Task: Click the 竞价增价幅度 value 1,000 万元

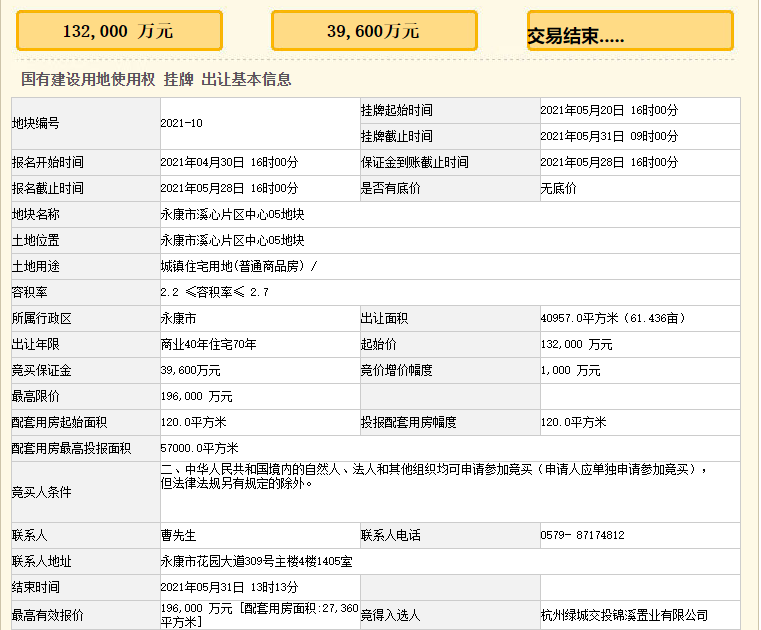Action: 570,370
